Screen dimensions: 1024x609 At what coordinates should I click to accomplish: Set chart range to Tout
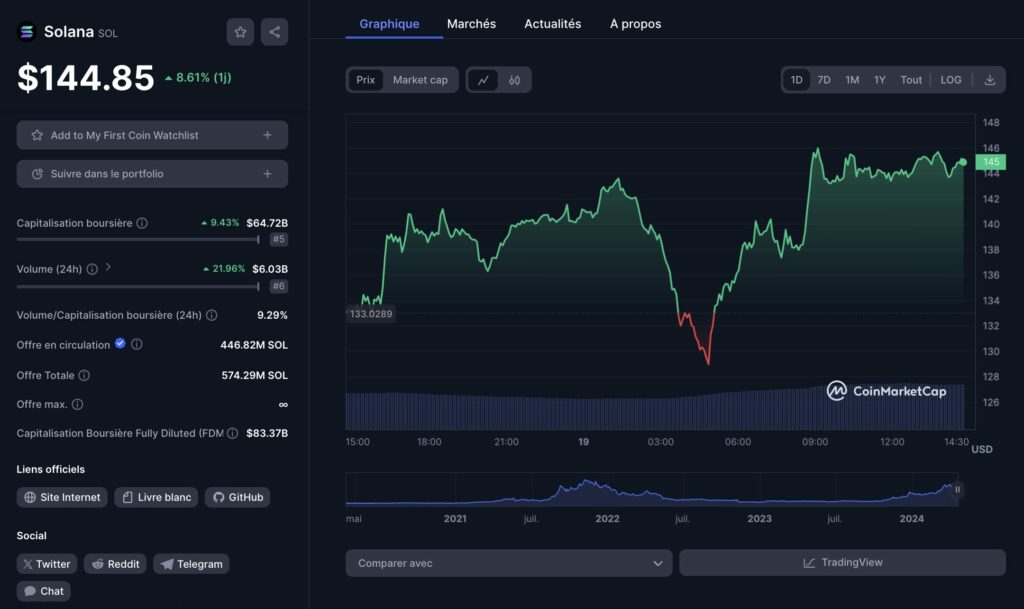(x=911, y=80)
